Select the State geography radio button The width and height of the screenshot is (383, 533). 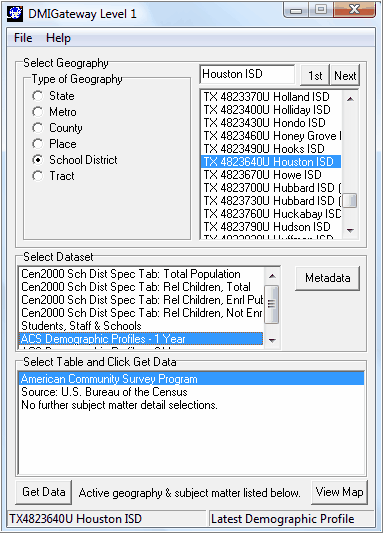(x=38, y=96)
